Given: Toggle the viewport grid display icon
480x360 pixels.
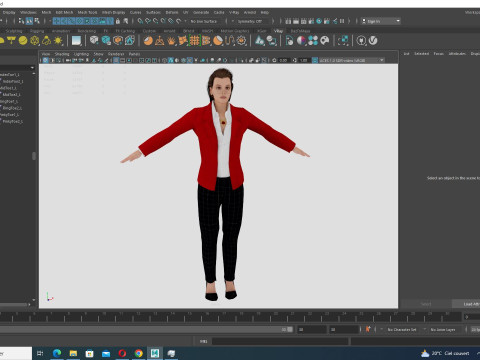Looking at the screenshot, I should [x=116, y=60].
